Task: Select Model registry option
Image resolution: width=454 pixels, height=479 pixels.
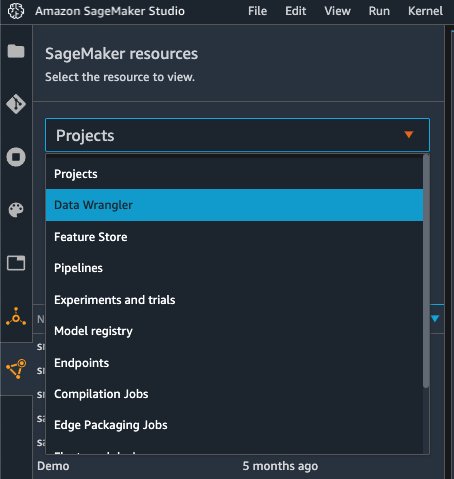Action: point(234,331)
